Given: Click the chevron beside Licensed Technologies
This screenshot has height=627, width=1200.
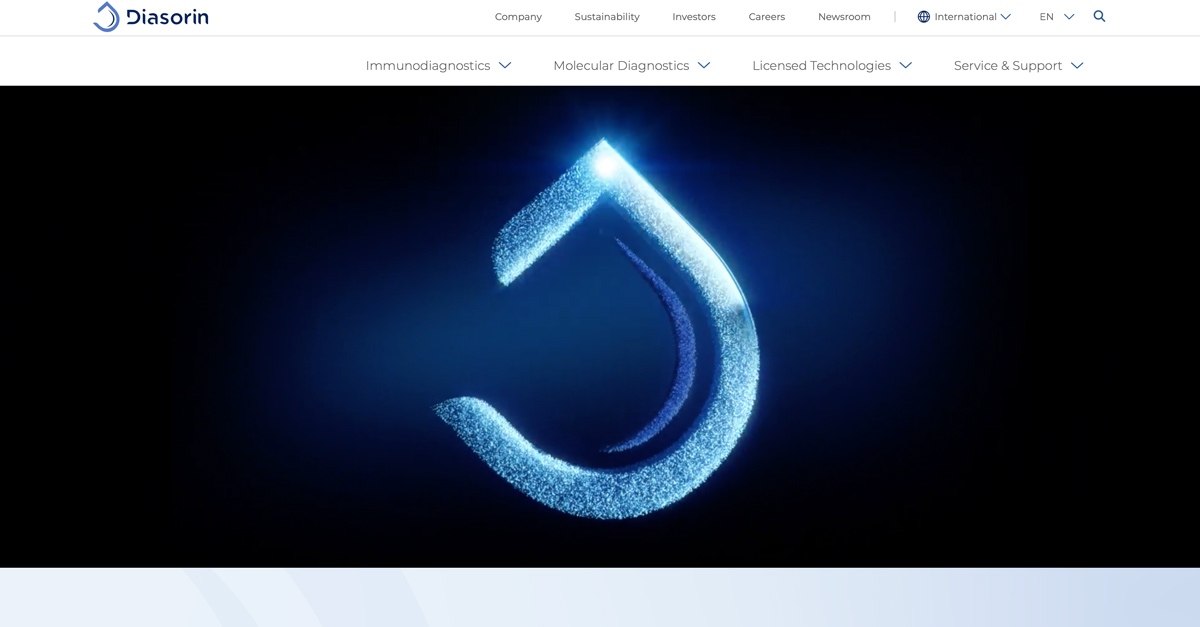Looking at the screenshot, I should tap(905, 66).
